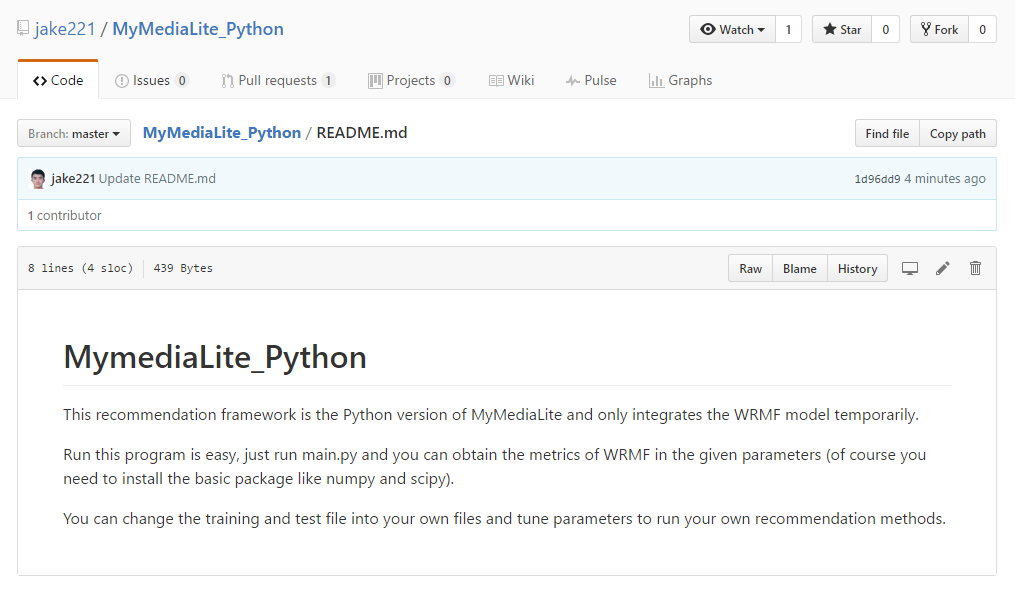Open the Update README.md commit message
The width and height of the screenshot is (1015, 611).
[x=157, y=179]
